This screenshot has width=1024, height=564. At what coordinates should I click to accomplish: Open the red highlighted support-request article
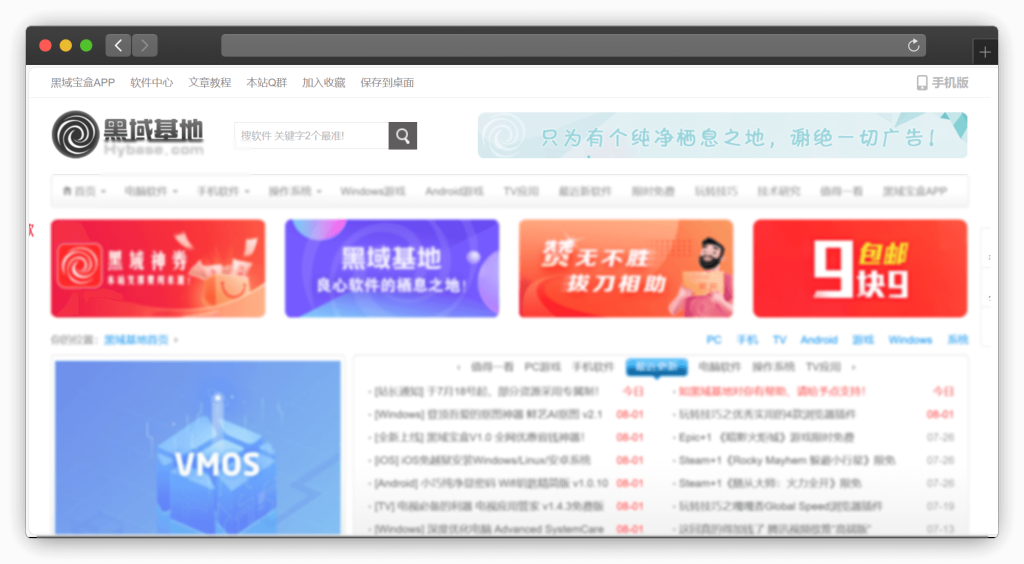click(772, 392)
